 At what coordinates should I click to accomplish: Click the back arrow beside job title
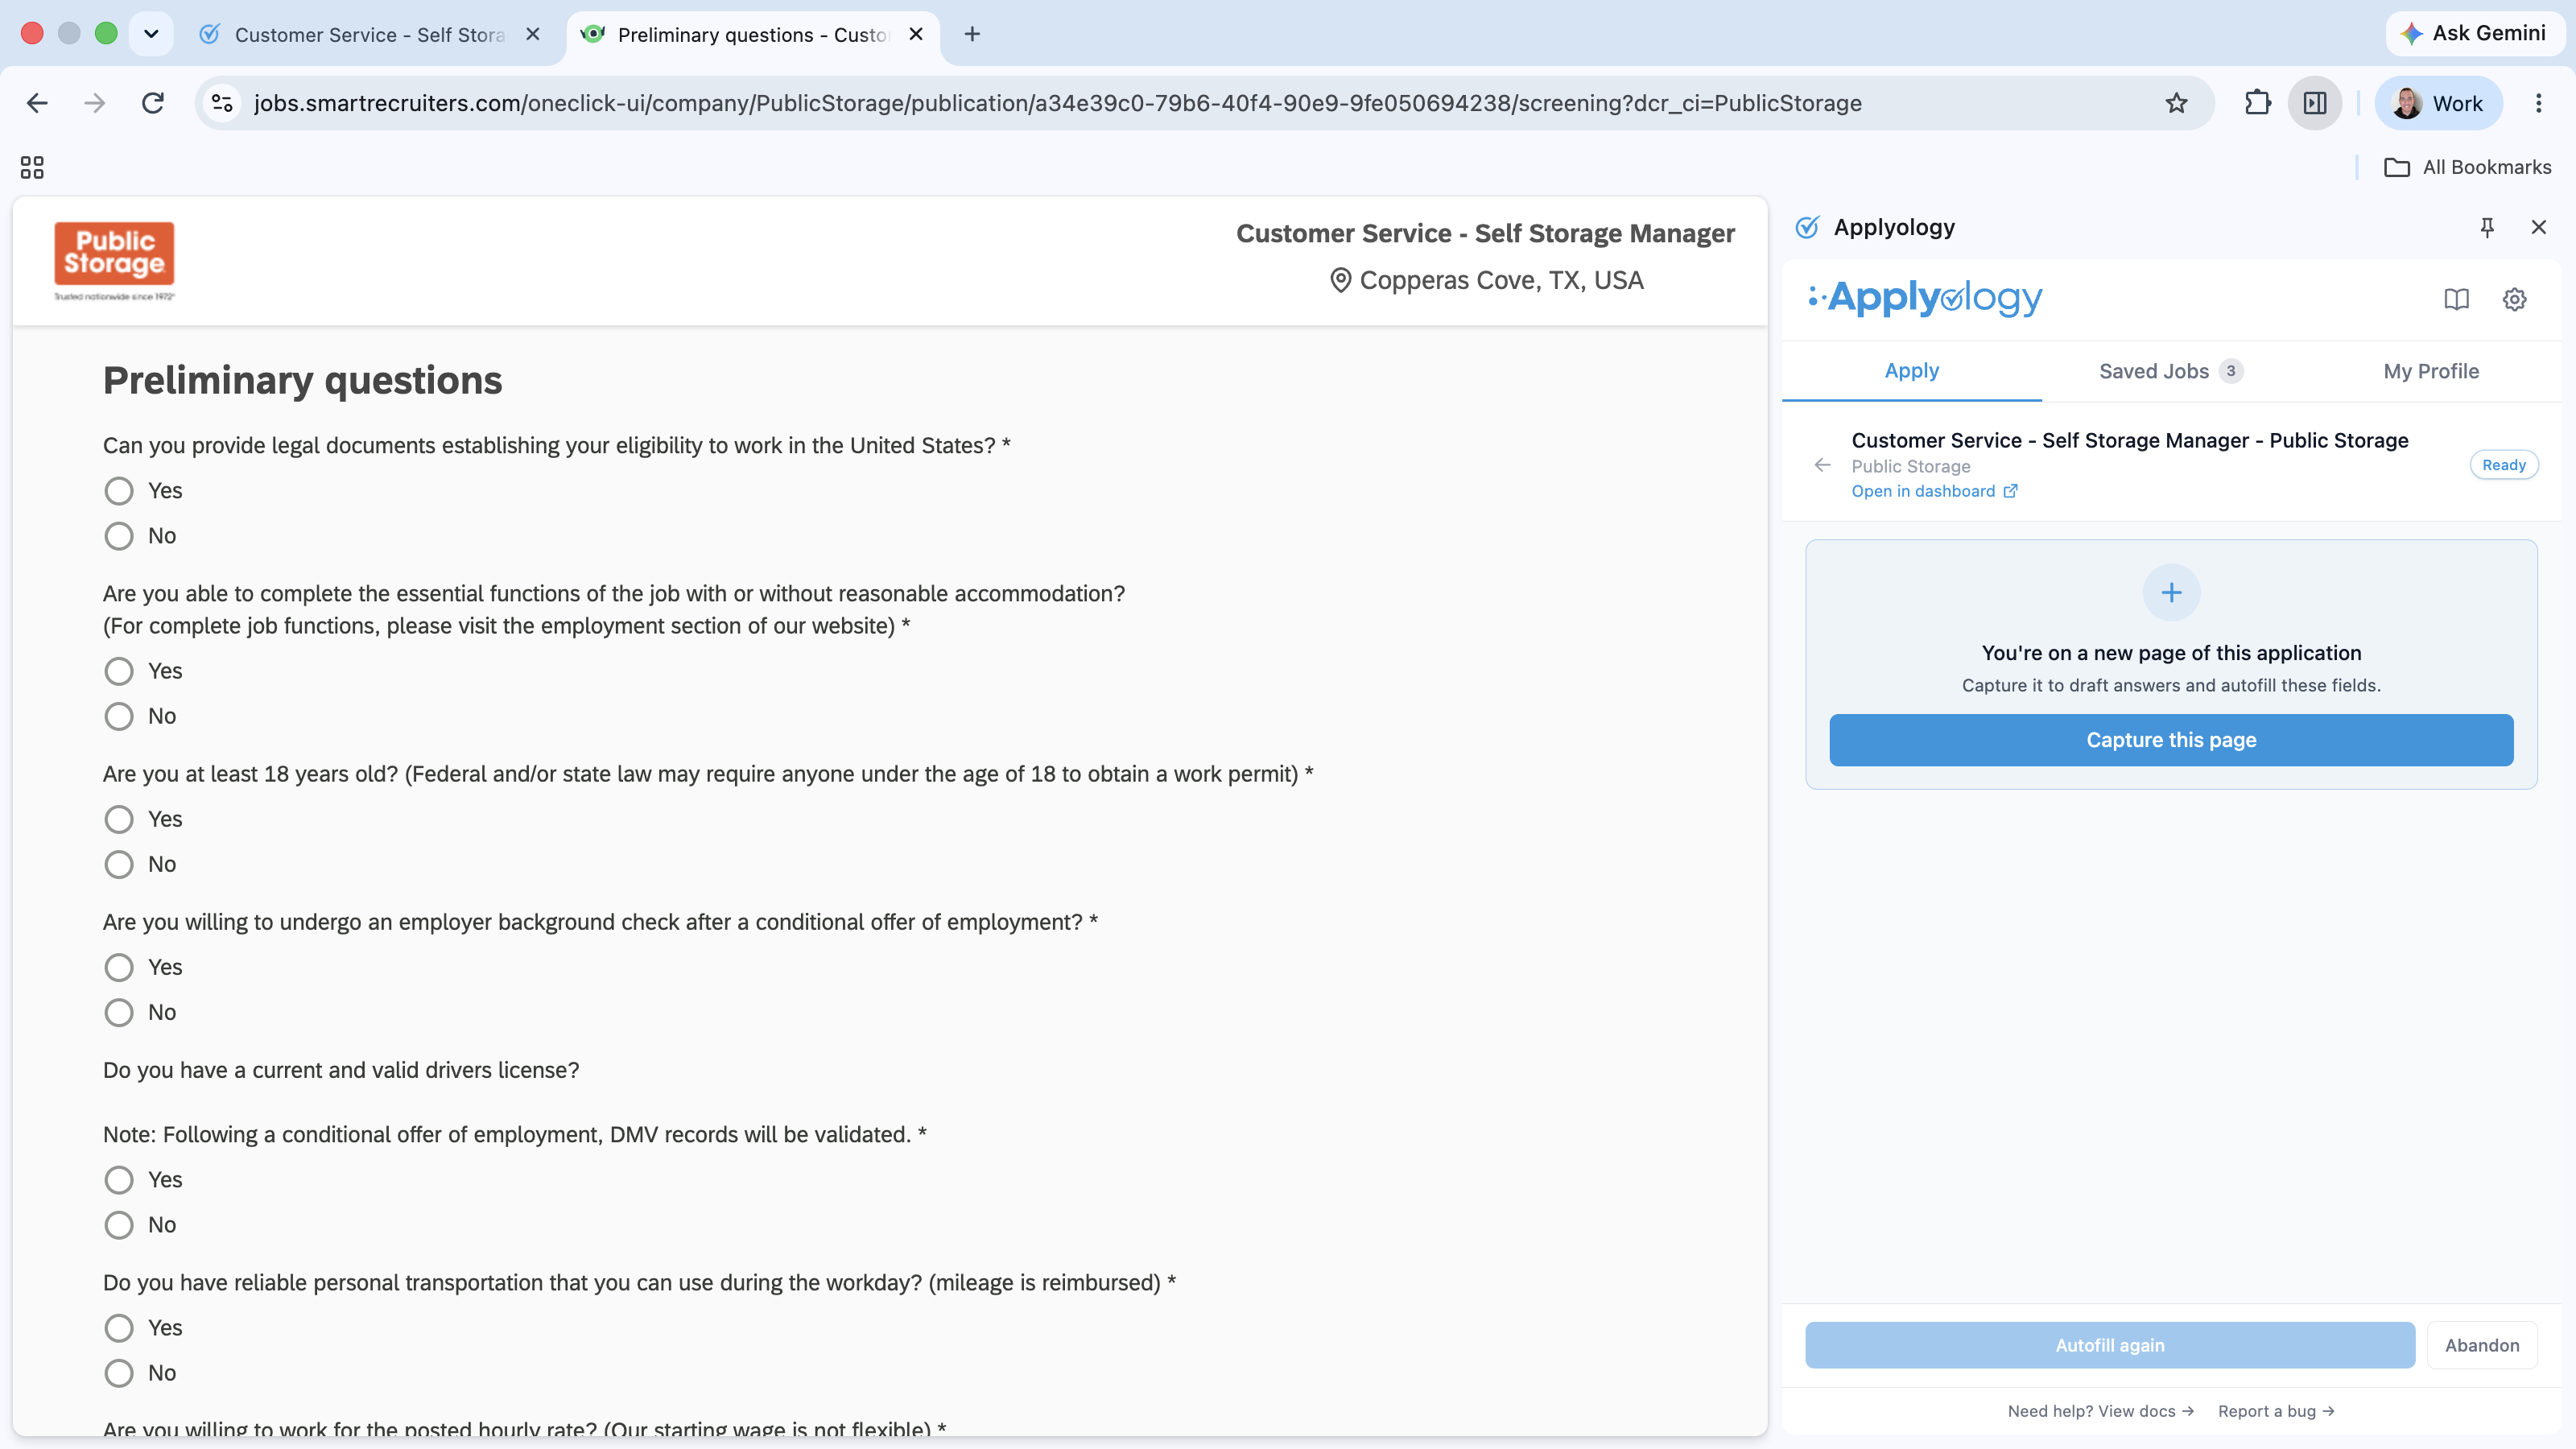pos(1822,465)
